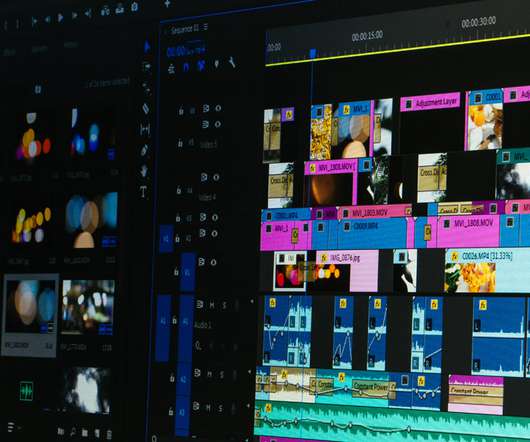Mute the Audio 1 track (M button)

[212, 305]
